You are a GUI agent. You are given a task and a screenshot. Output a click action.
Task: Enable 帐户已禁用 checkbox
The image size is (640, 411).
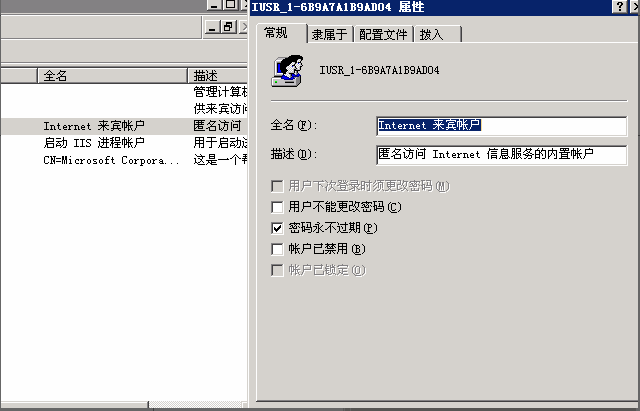point(277,249)
